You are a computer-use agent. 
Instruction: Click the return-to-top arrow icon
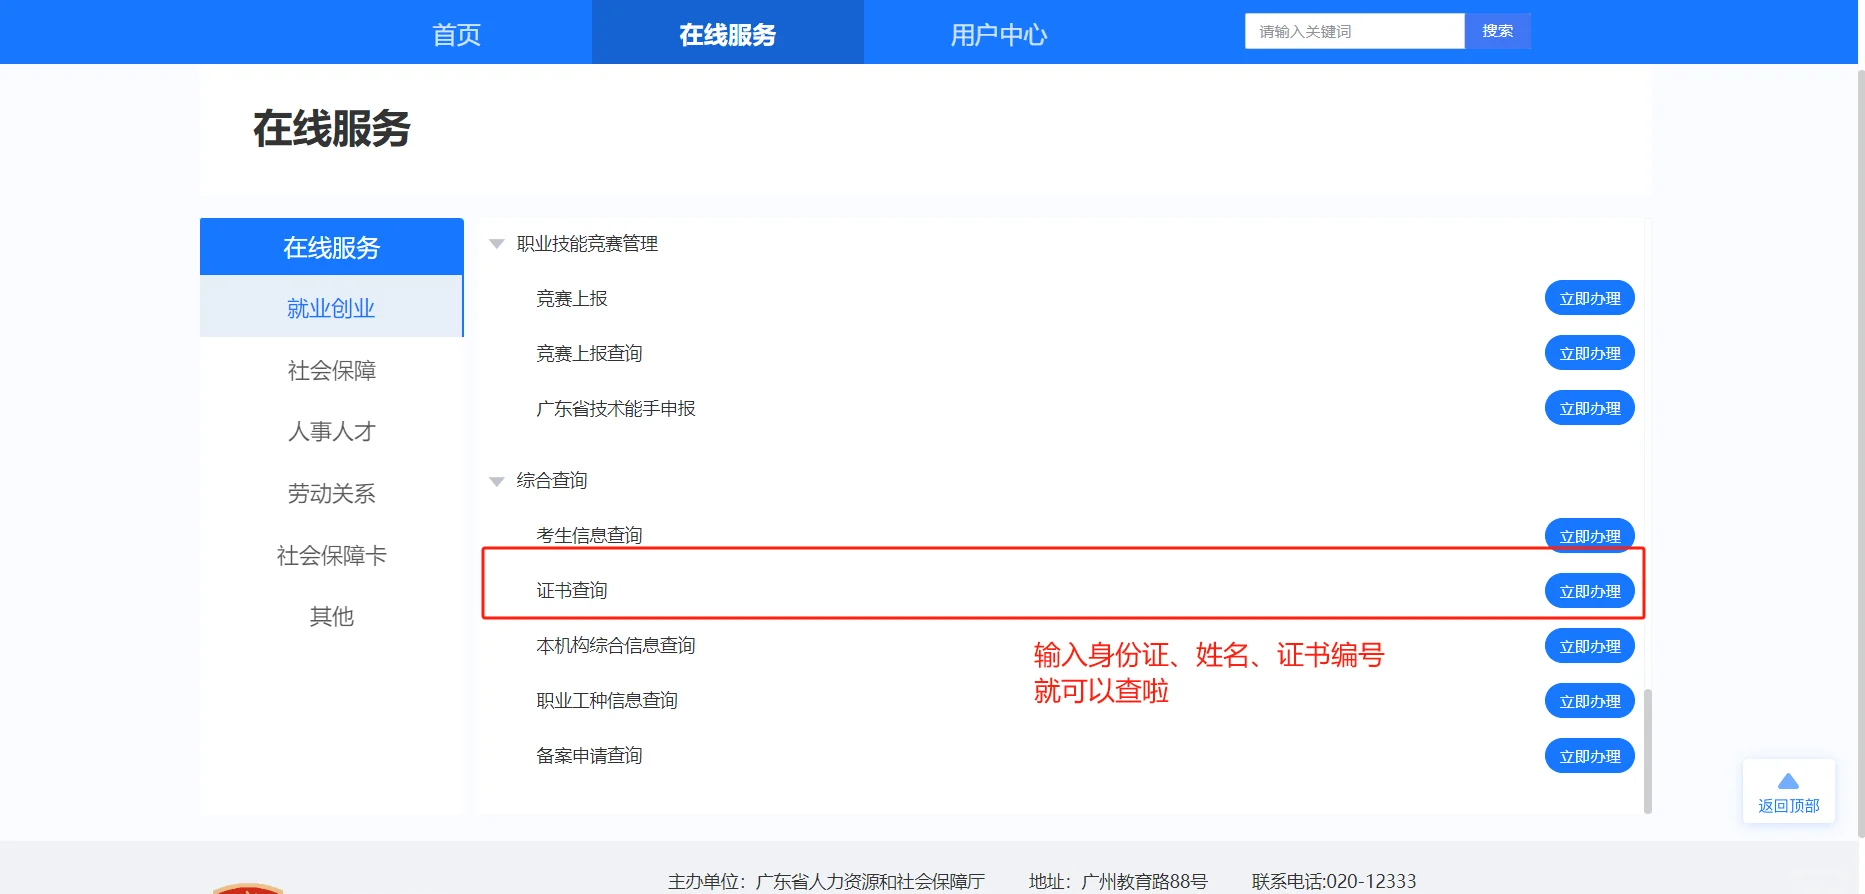click(1788, 782)
